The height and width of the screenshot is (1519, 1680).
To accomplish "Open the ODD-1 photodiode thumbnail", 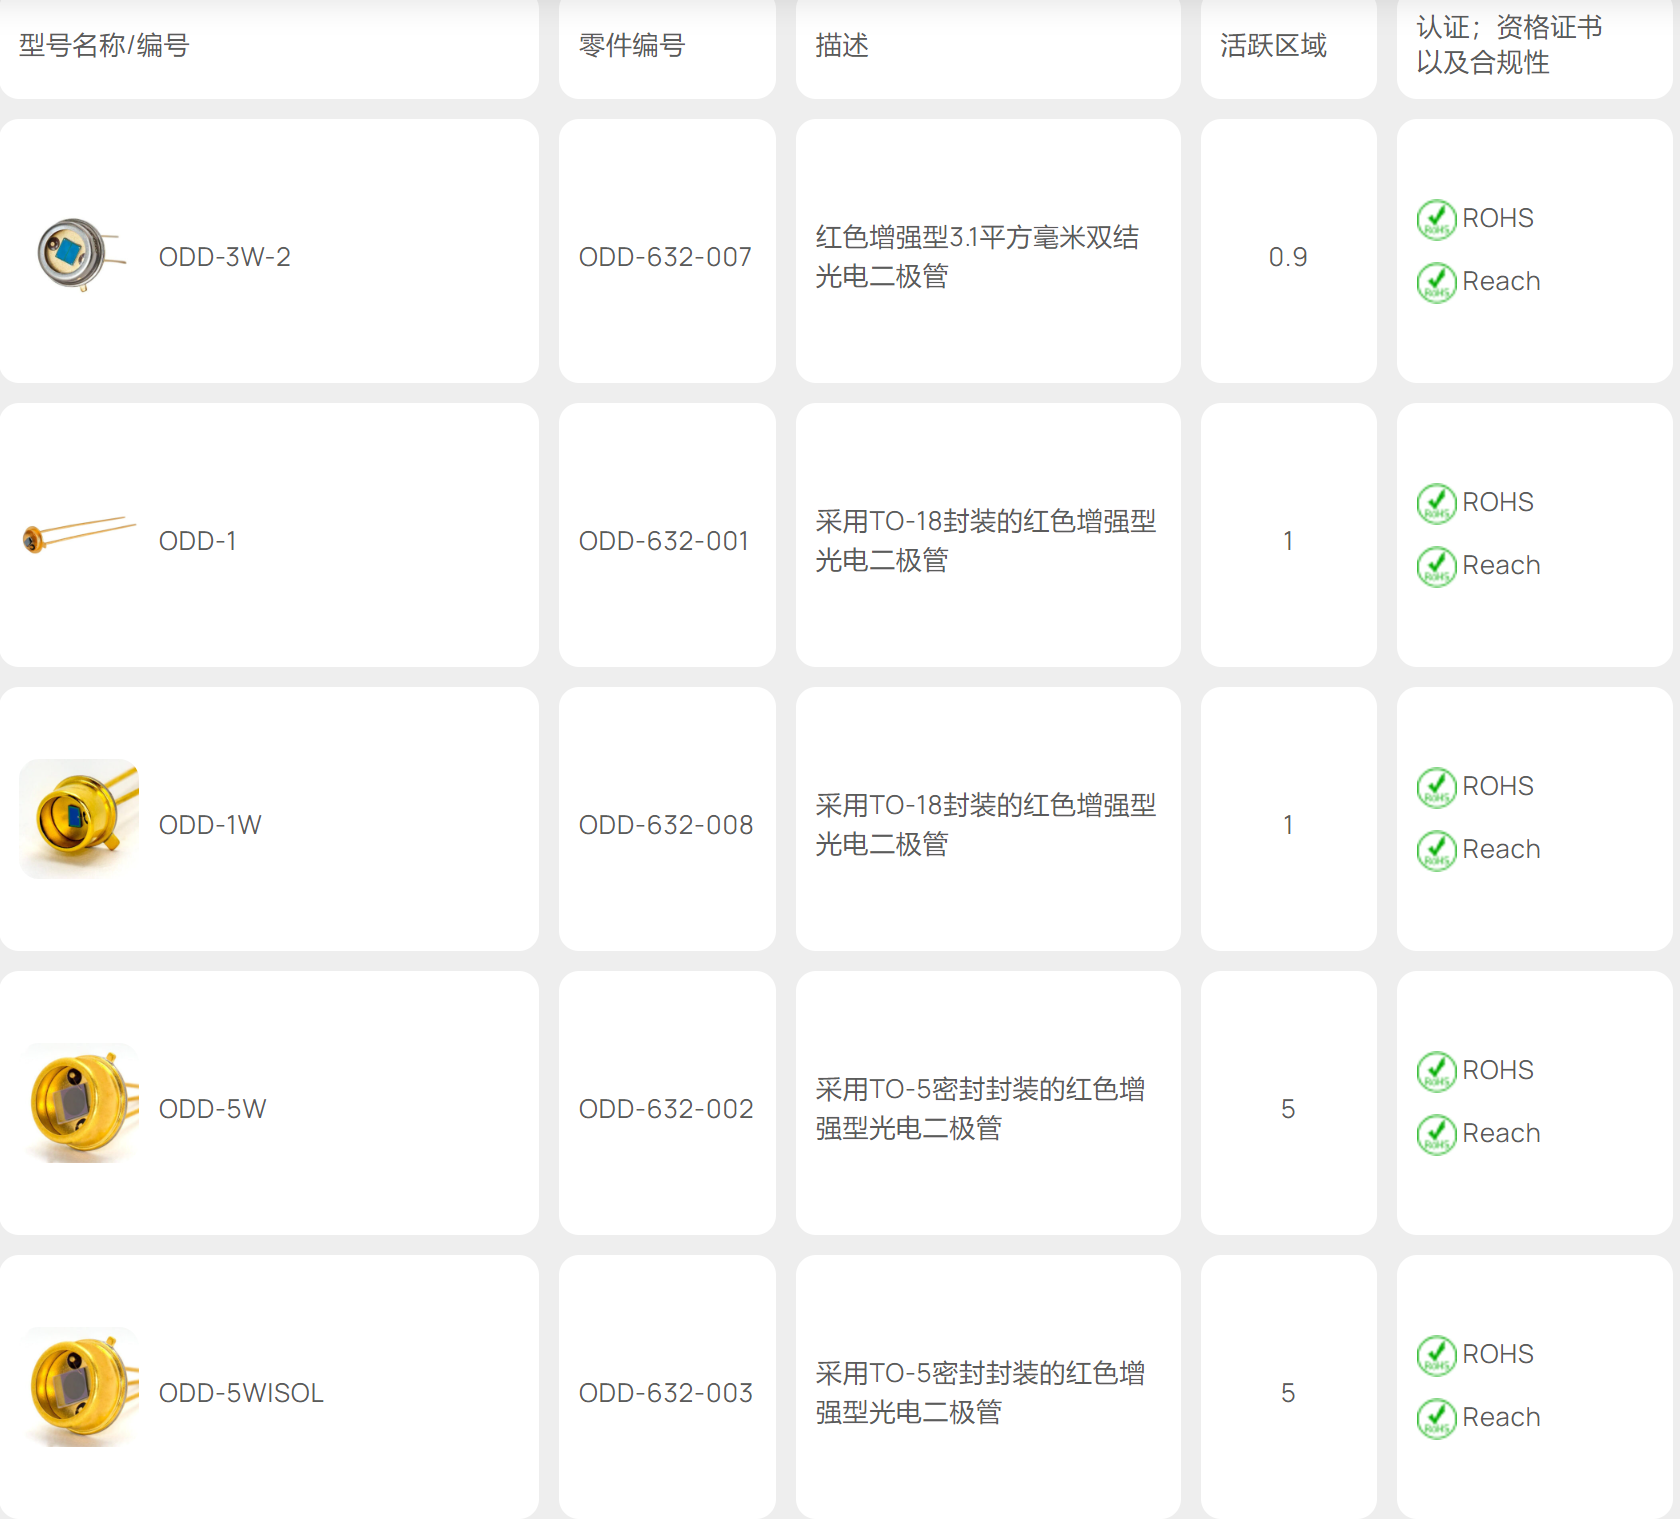I will pos(78,535).
